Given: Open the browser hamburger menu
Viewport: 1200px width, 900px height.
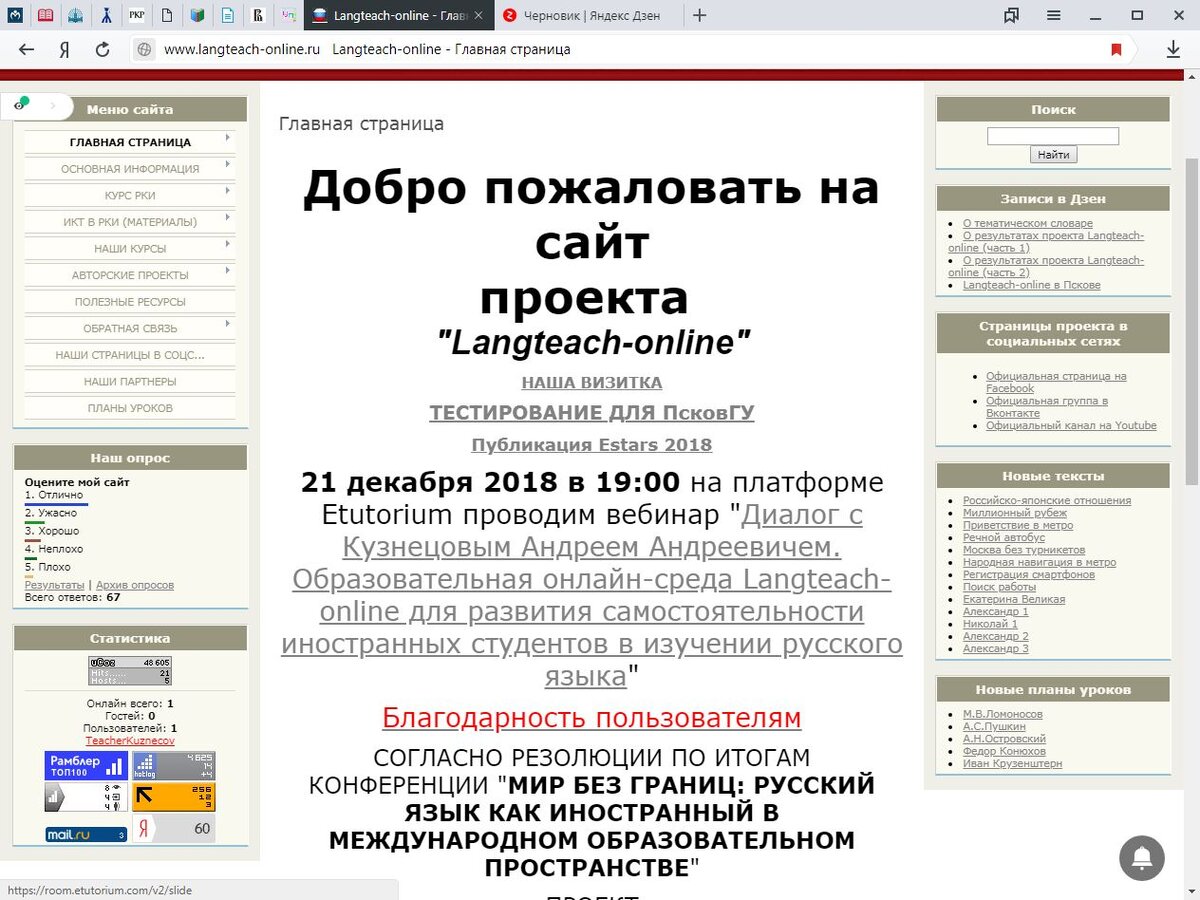Looking at the screenshot, I should tap(1054, 15).
